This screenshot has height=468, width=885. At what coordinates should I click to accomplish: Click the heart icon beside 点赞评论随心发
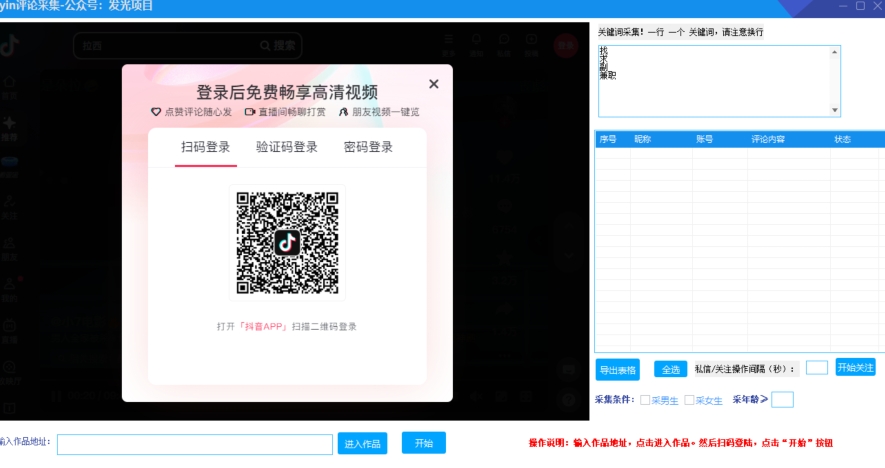(x=156, y=112)
